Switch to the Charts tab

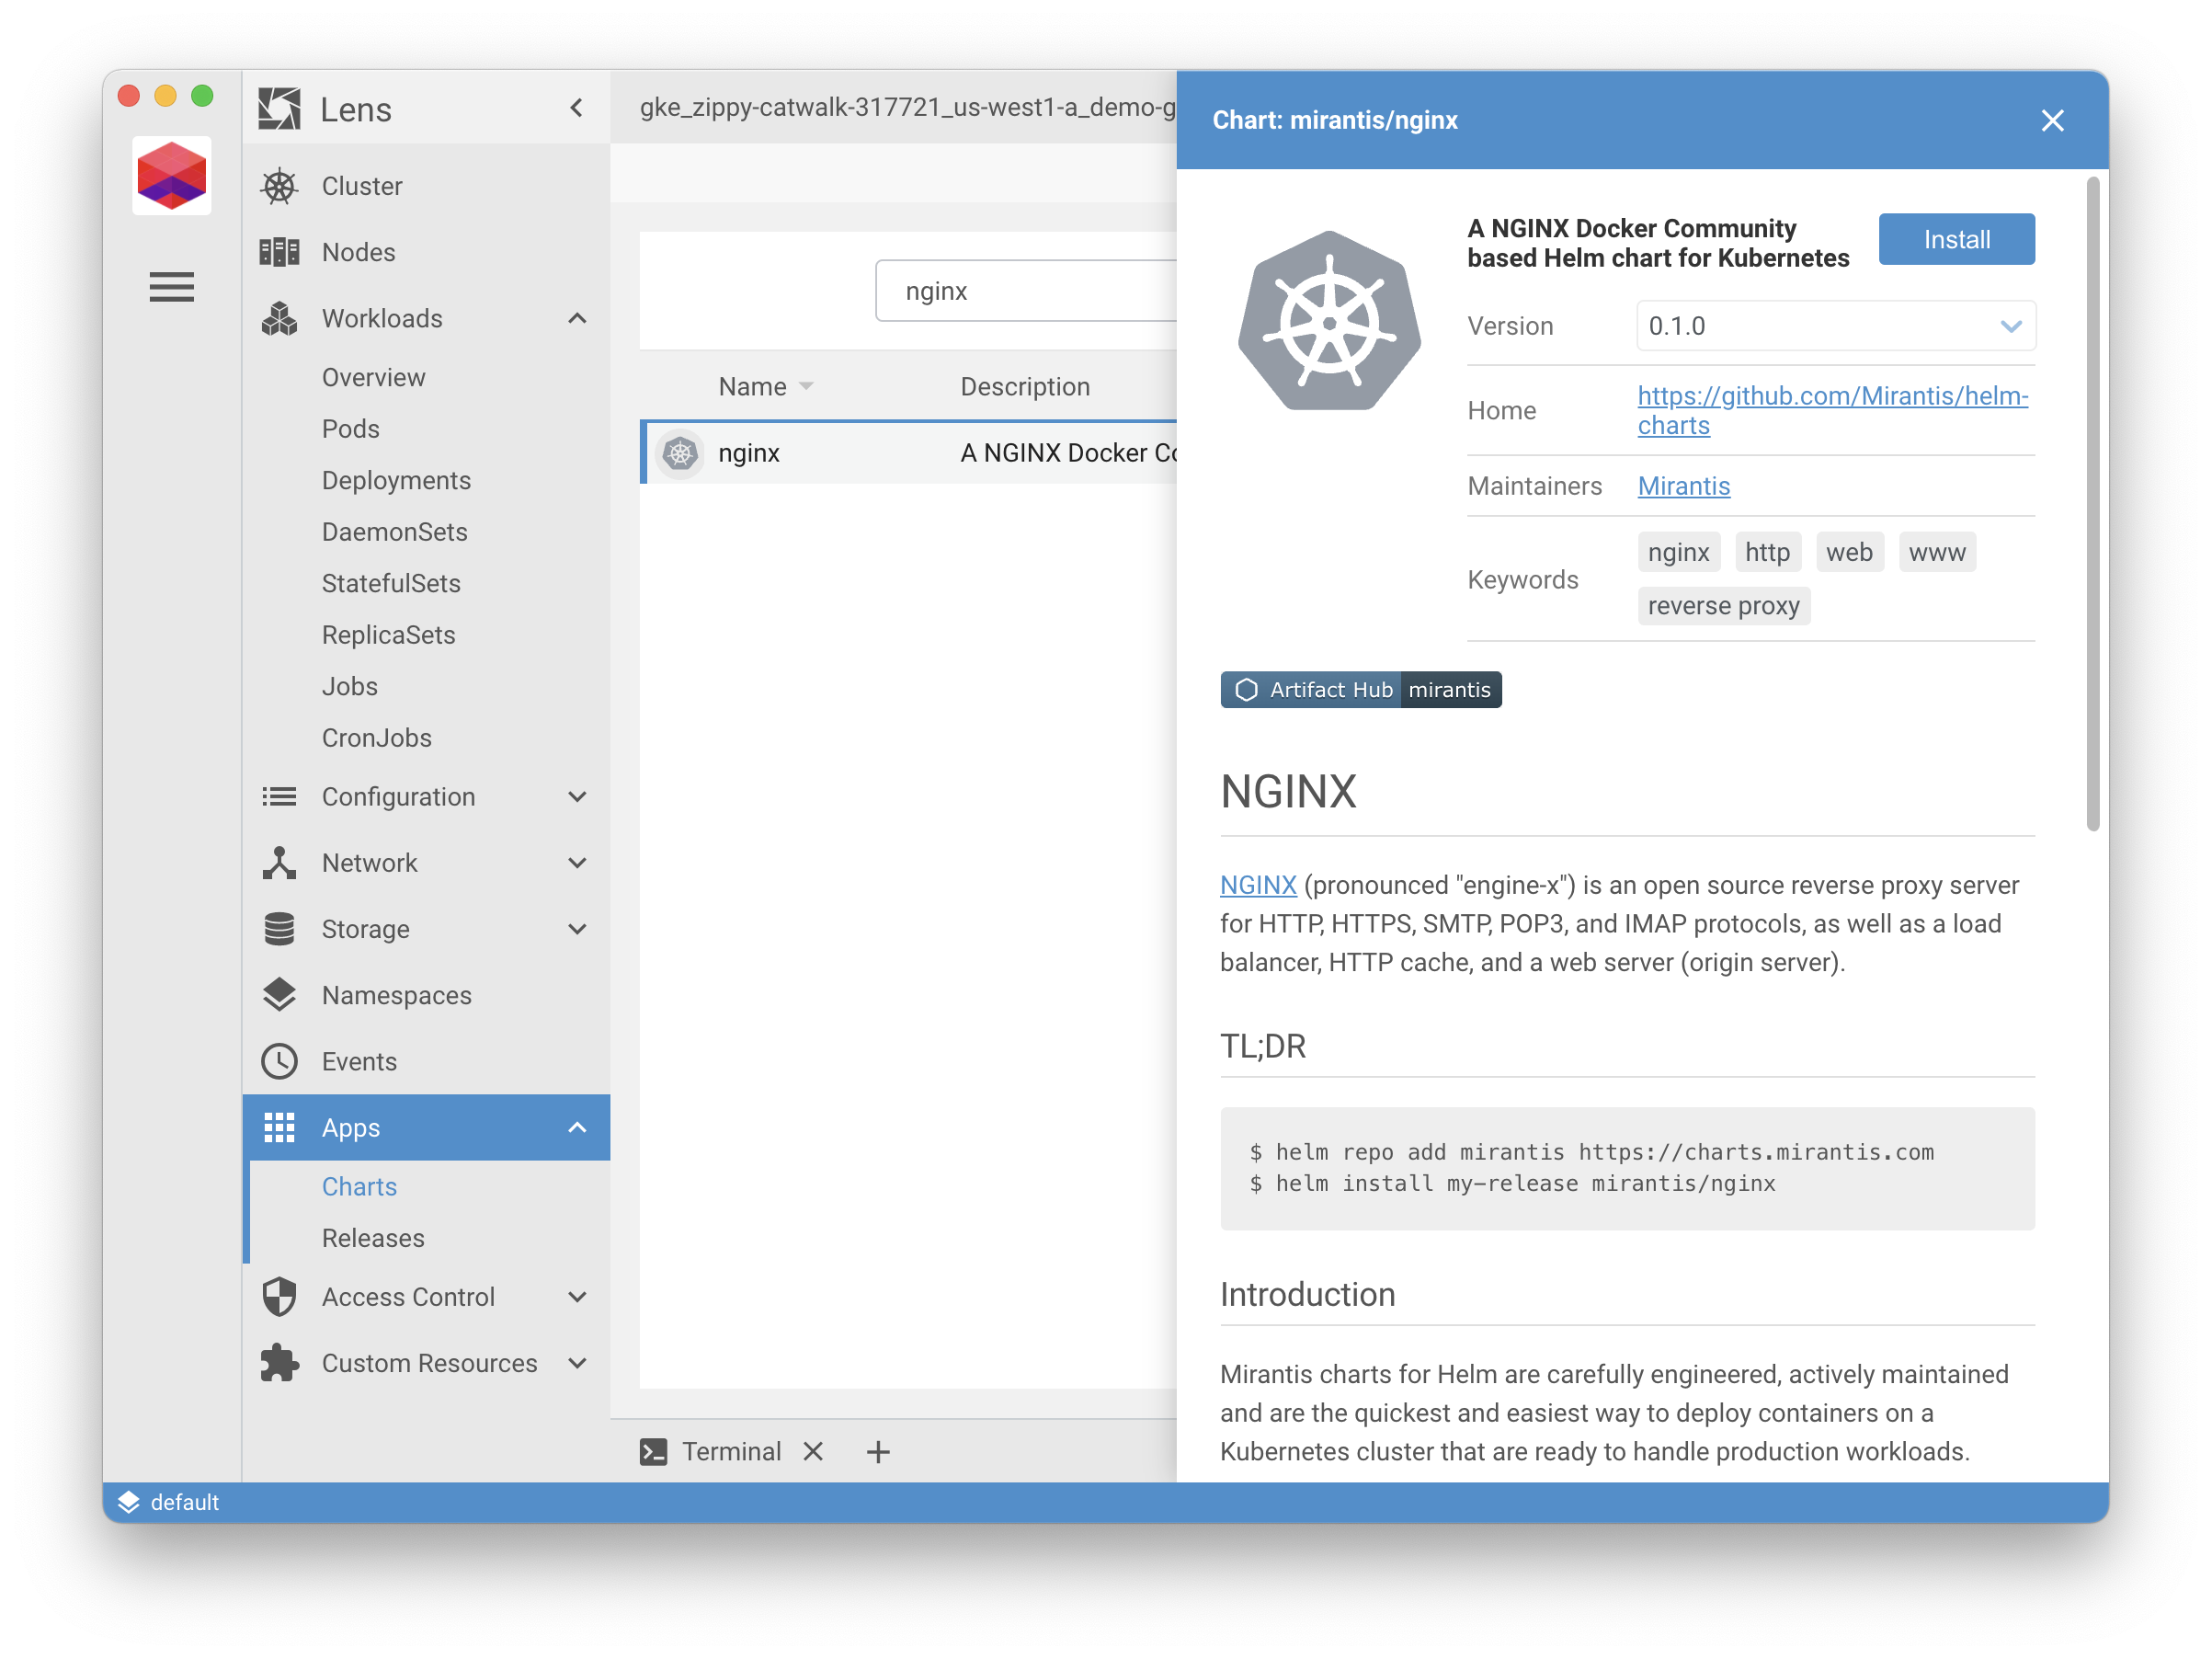pos(359,1186)
